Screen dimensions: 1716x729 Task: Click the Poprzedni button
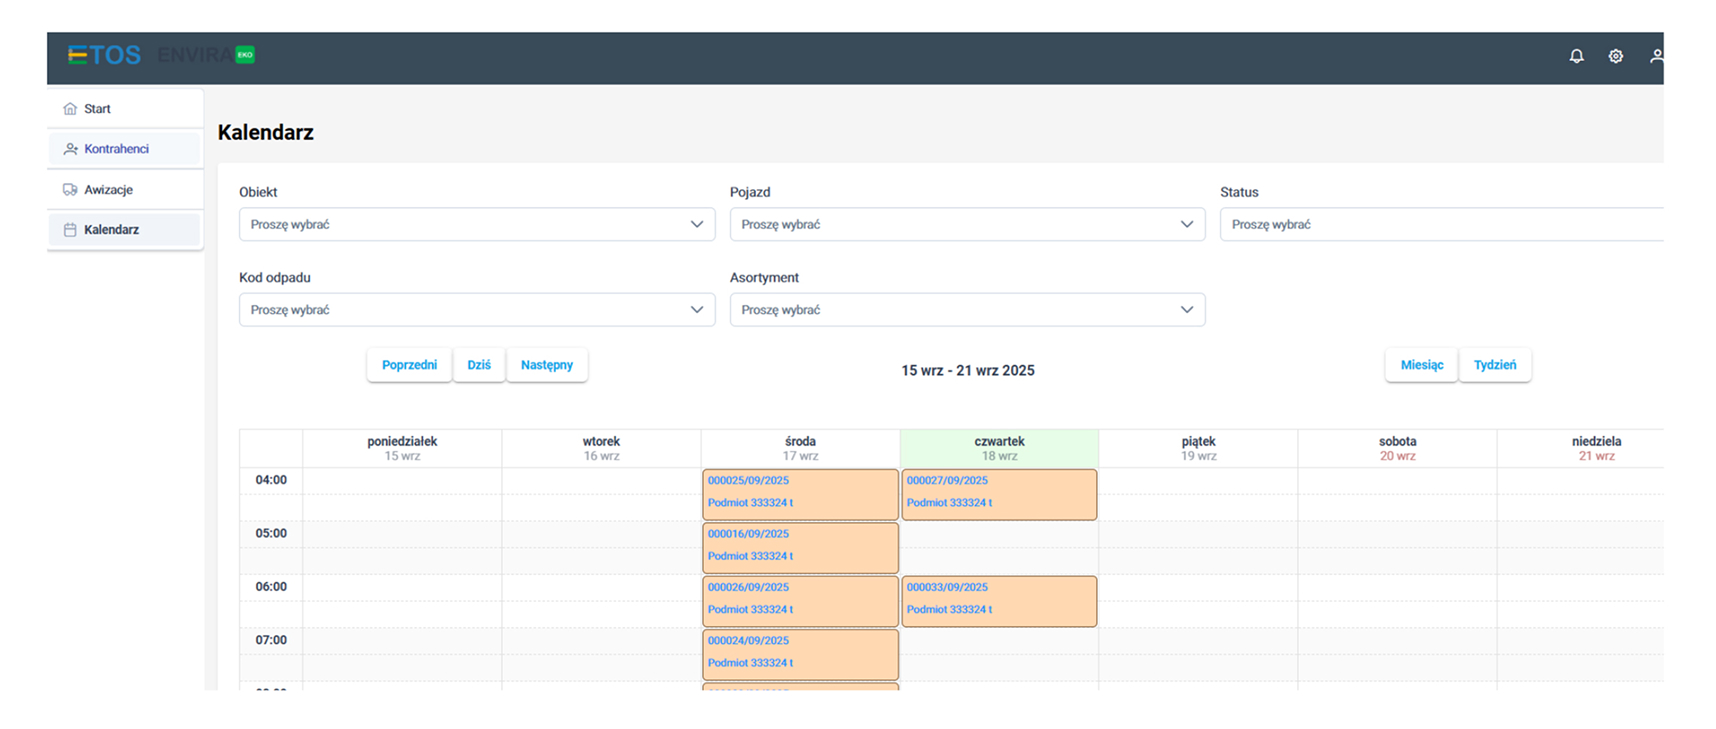409,365
